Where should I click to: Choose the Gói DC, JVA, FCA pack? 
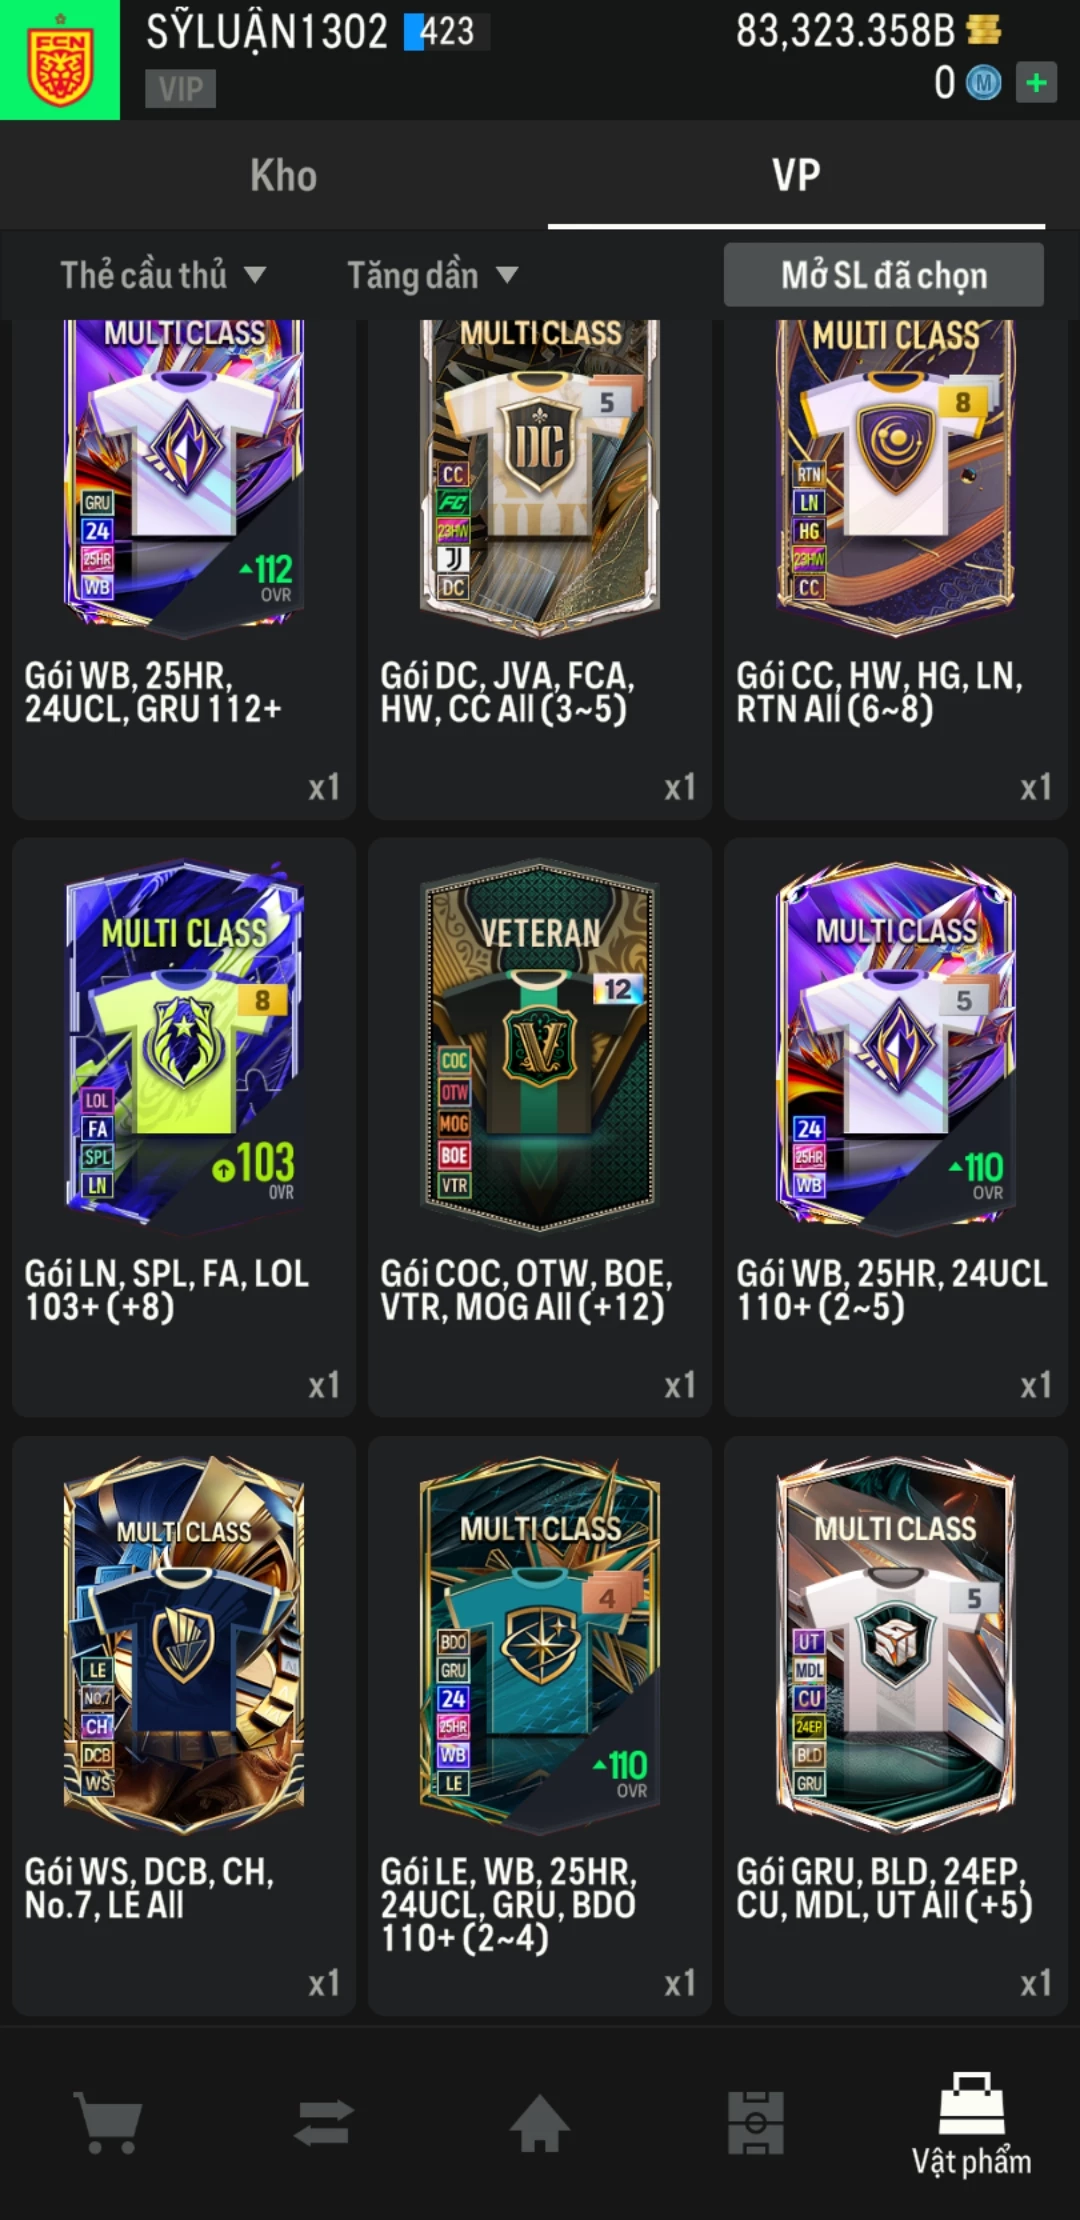[540, 570]
